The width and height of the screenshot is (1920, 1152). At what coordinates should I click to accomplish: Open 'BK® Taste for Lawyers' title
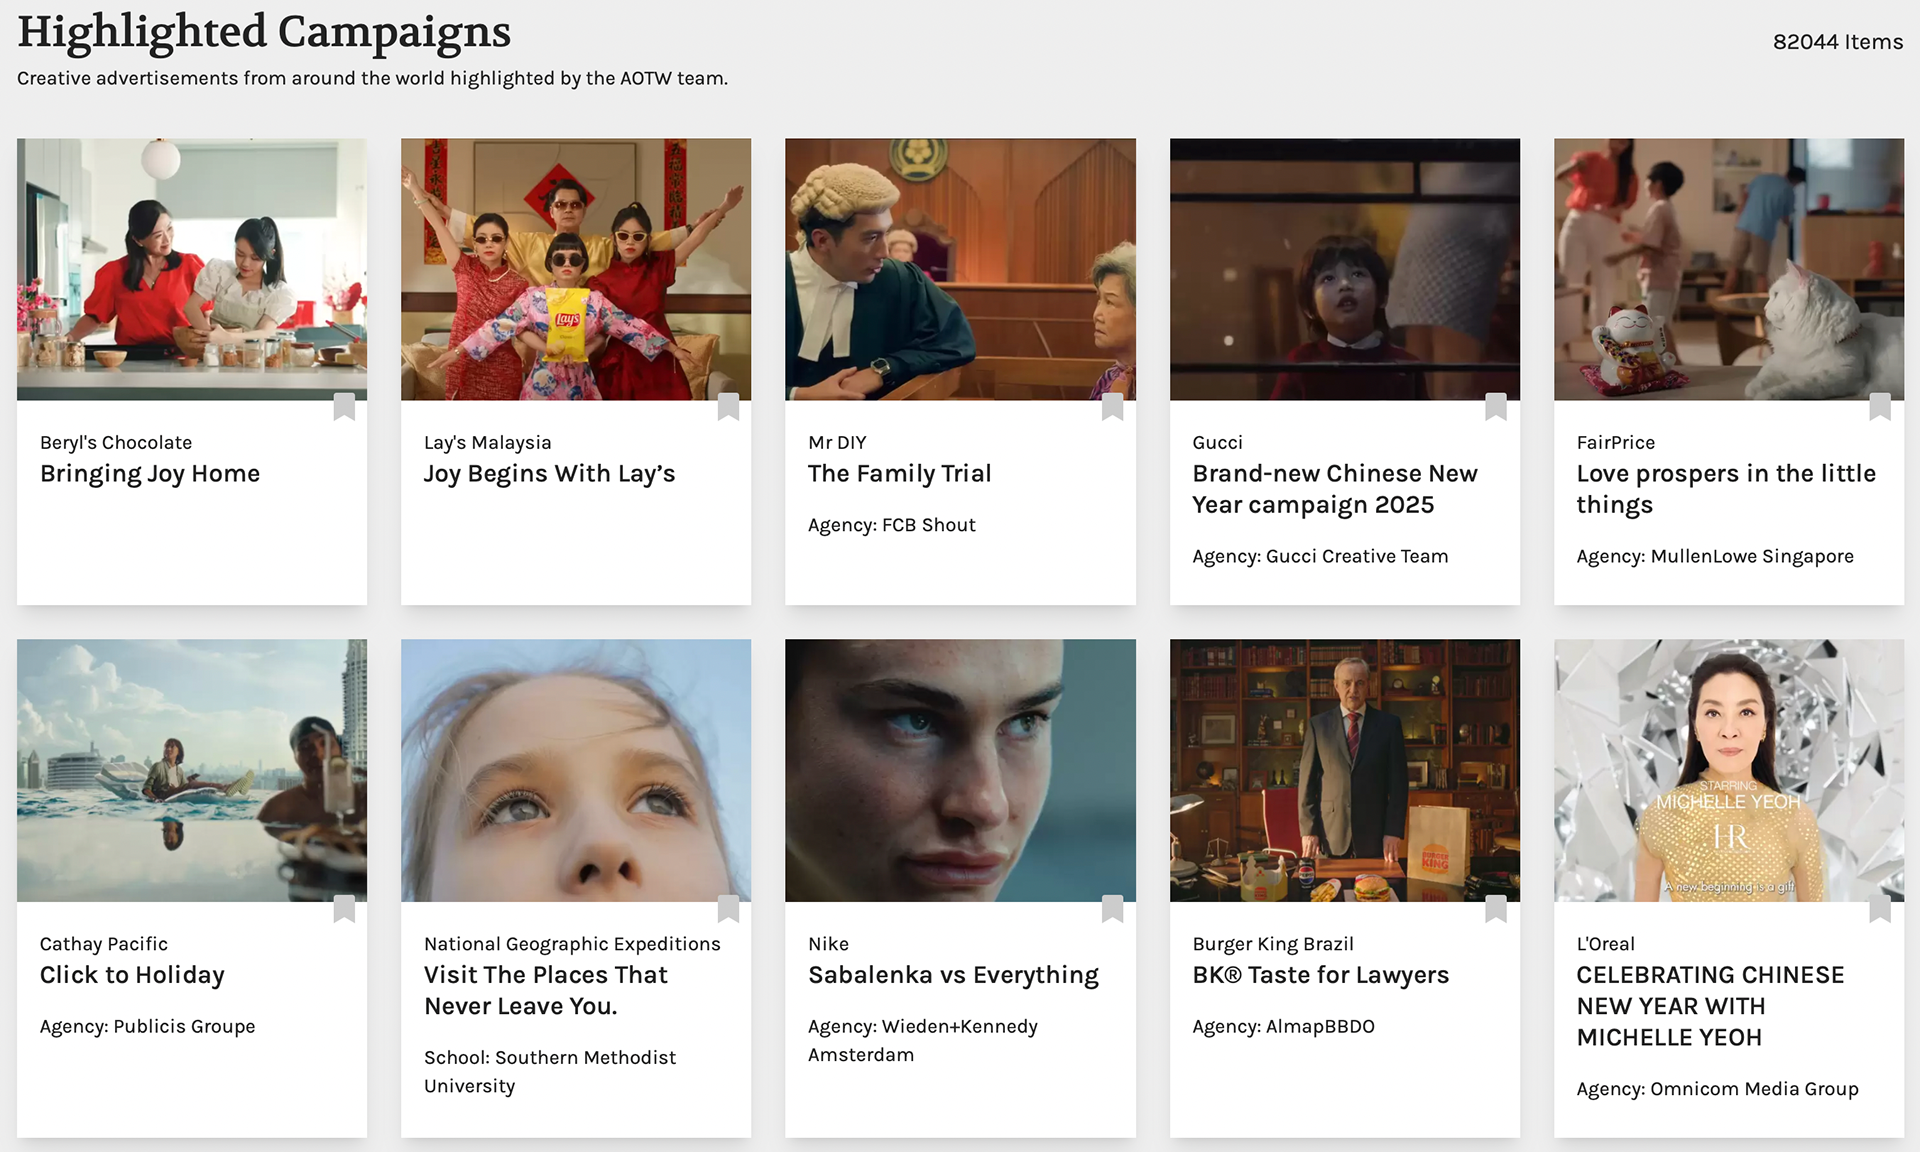pos(1321,975)
